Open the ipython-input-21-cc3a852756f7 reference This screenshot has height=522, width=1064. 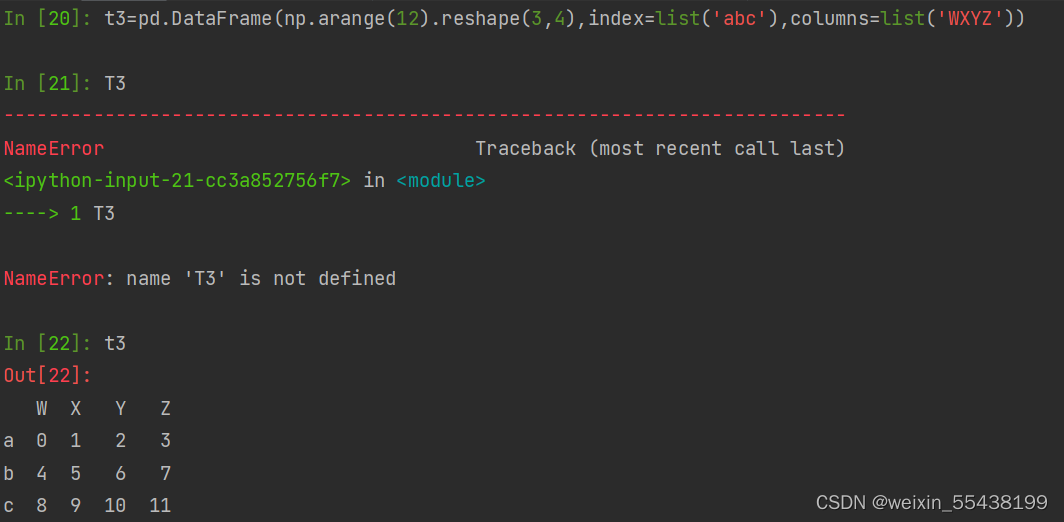pyautogui.click(x=178, y=181)
